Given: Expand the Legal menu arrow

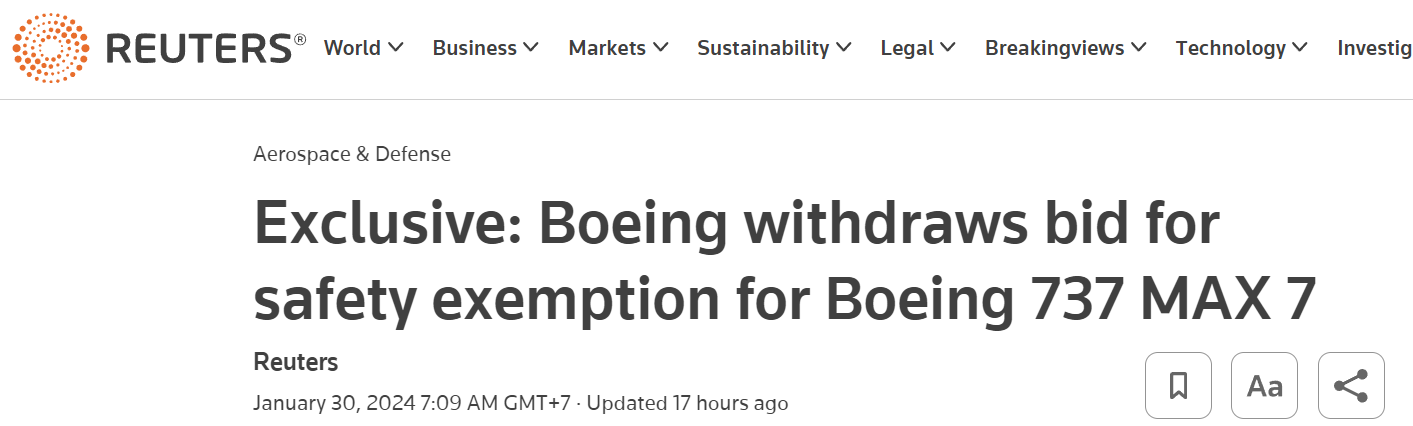Looking at the screenshot, I should coord(947,48).
